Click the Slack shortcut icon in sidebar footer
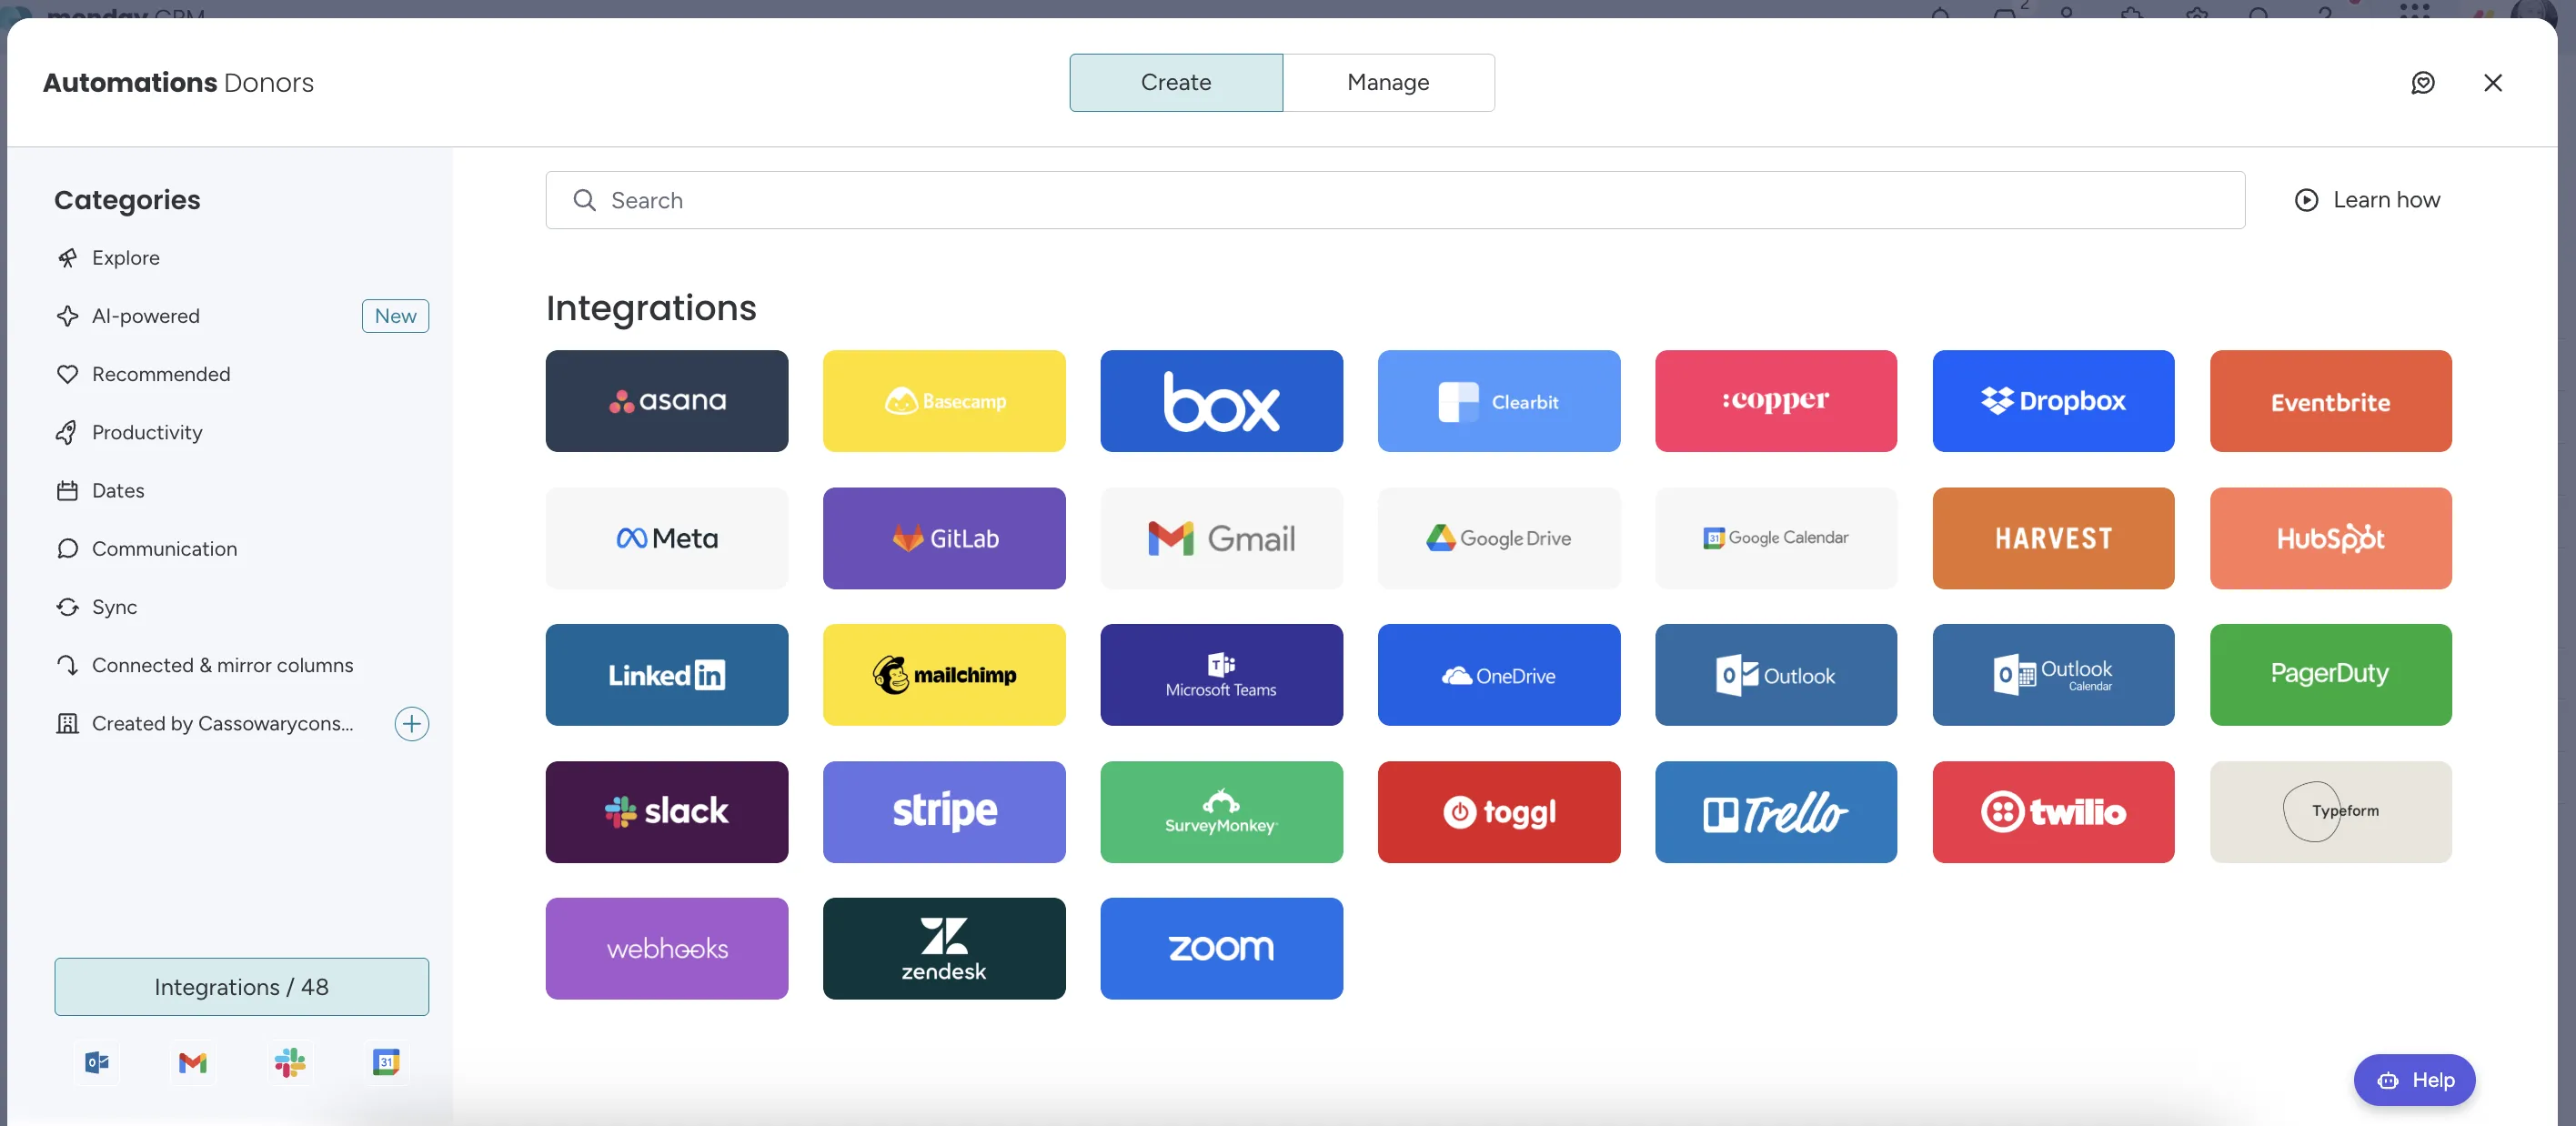The width and height of the screenshot is (2576, 1126). point(290,1062)
